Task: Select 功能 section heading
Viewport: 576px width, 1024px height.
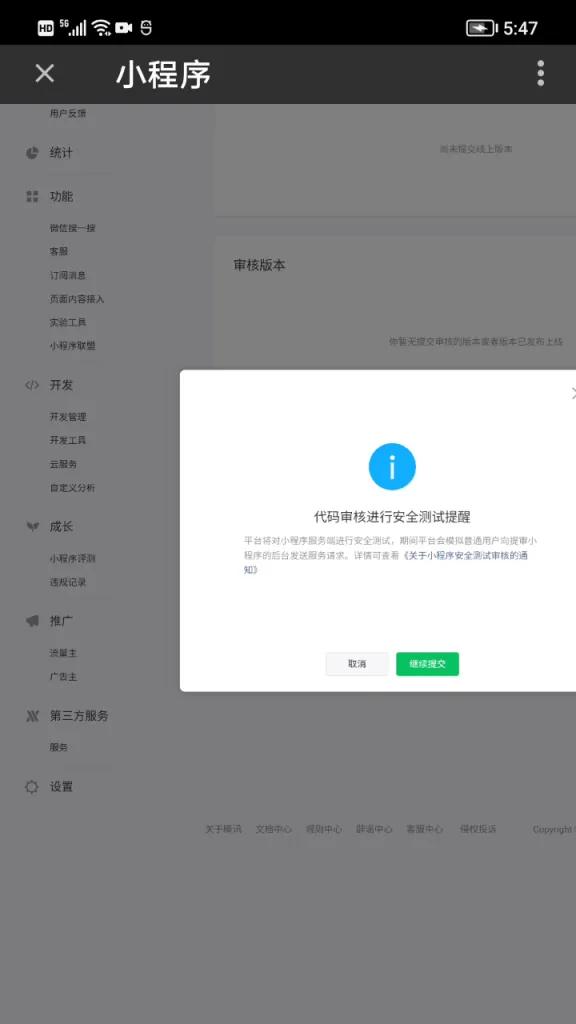Action: coord(61,197)
